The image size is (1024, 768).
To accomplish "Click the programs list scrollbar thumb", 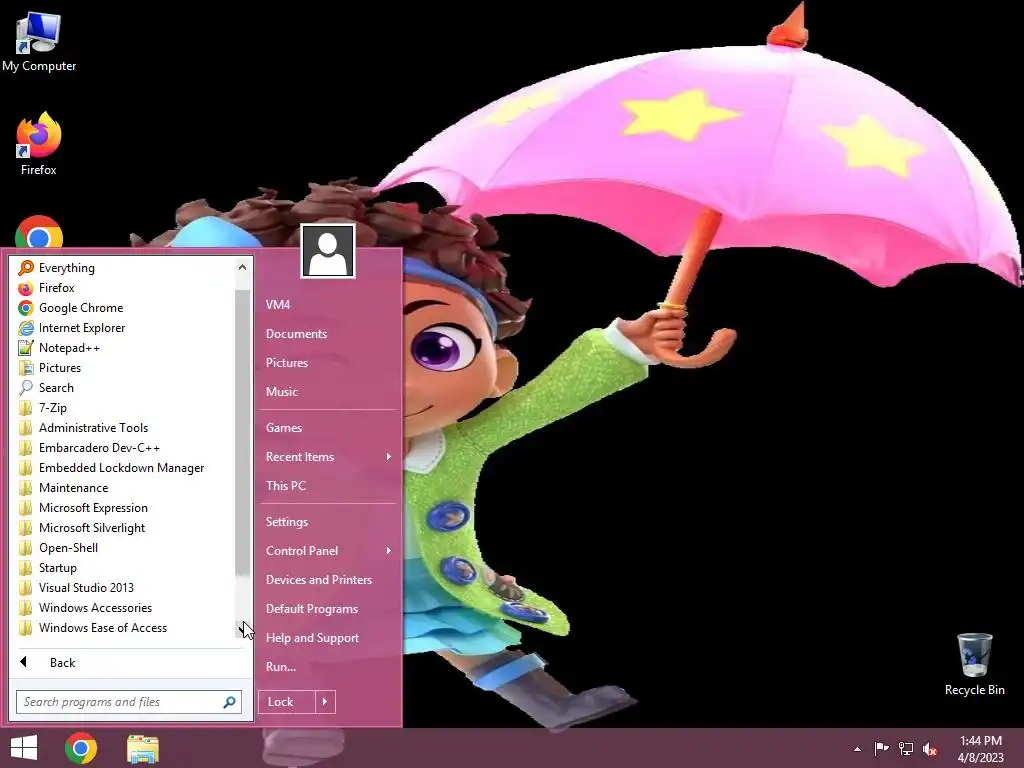I will 242,432.
